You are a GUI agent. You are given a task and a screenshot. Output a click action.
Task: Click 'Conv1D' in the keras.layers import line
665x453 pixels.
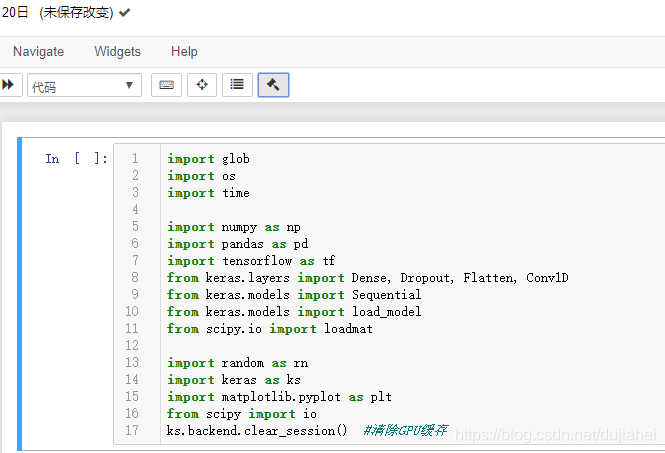pos(547,277)
